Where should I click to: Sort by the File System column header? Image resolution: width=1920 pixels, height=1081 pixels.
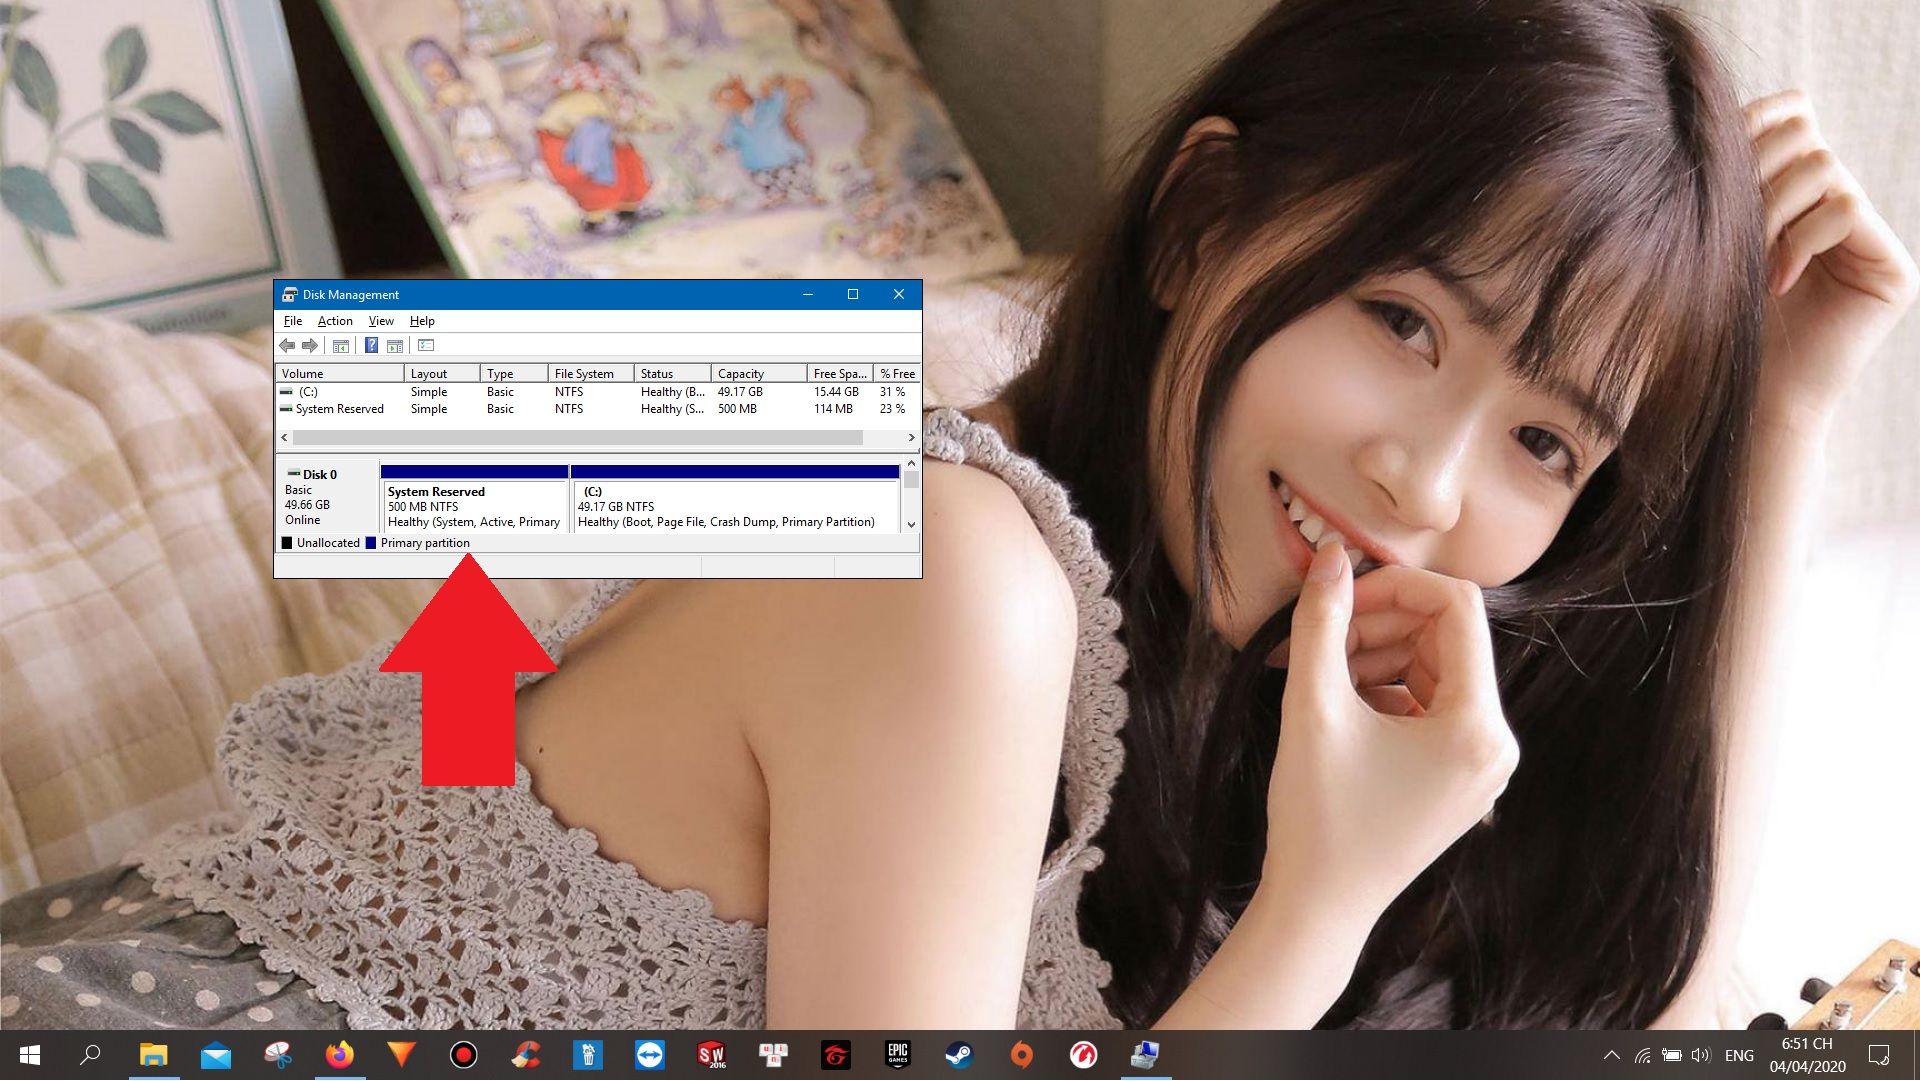point(591,374)
